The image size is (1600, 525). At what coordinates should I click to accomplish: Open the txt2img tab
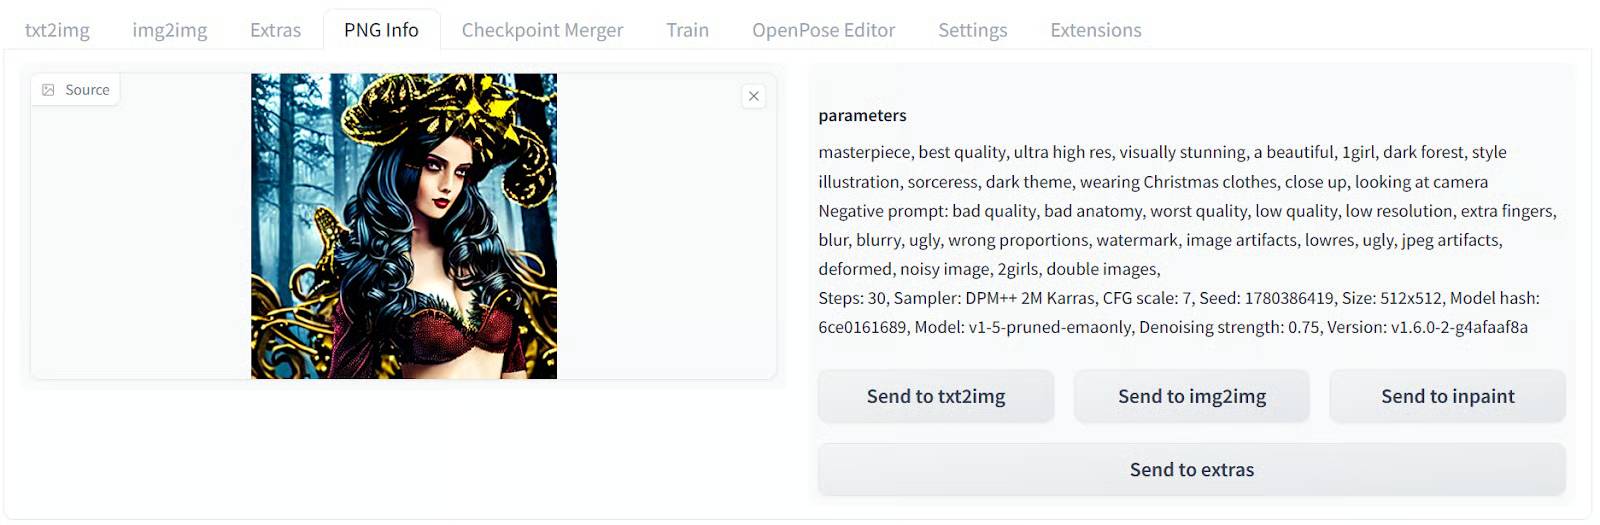coord(57,30)
